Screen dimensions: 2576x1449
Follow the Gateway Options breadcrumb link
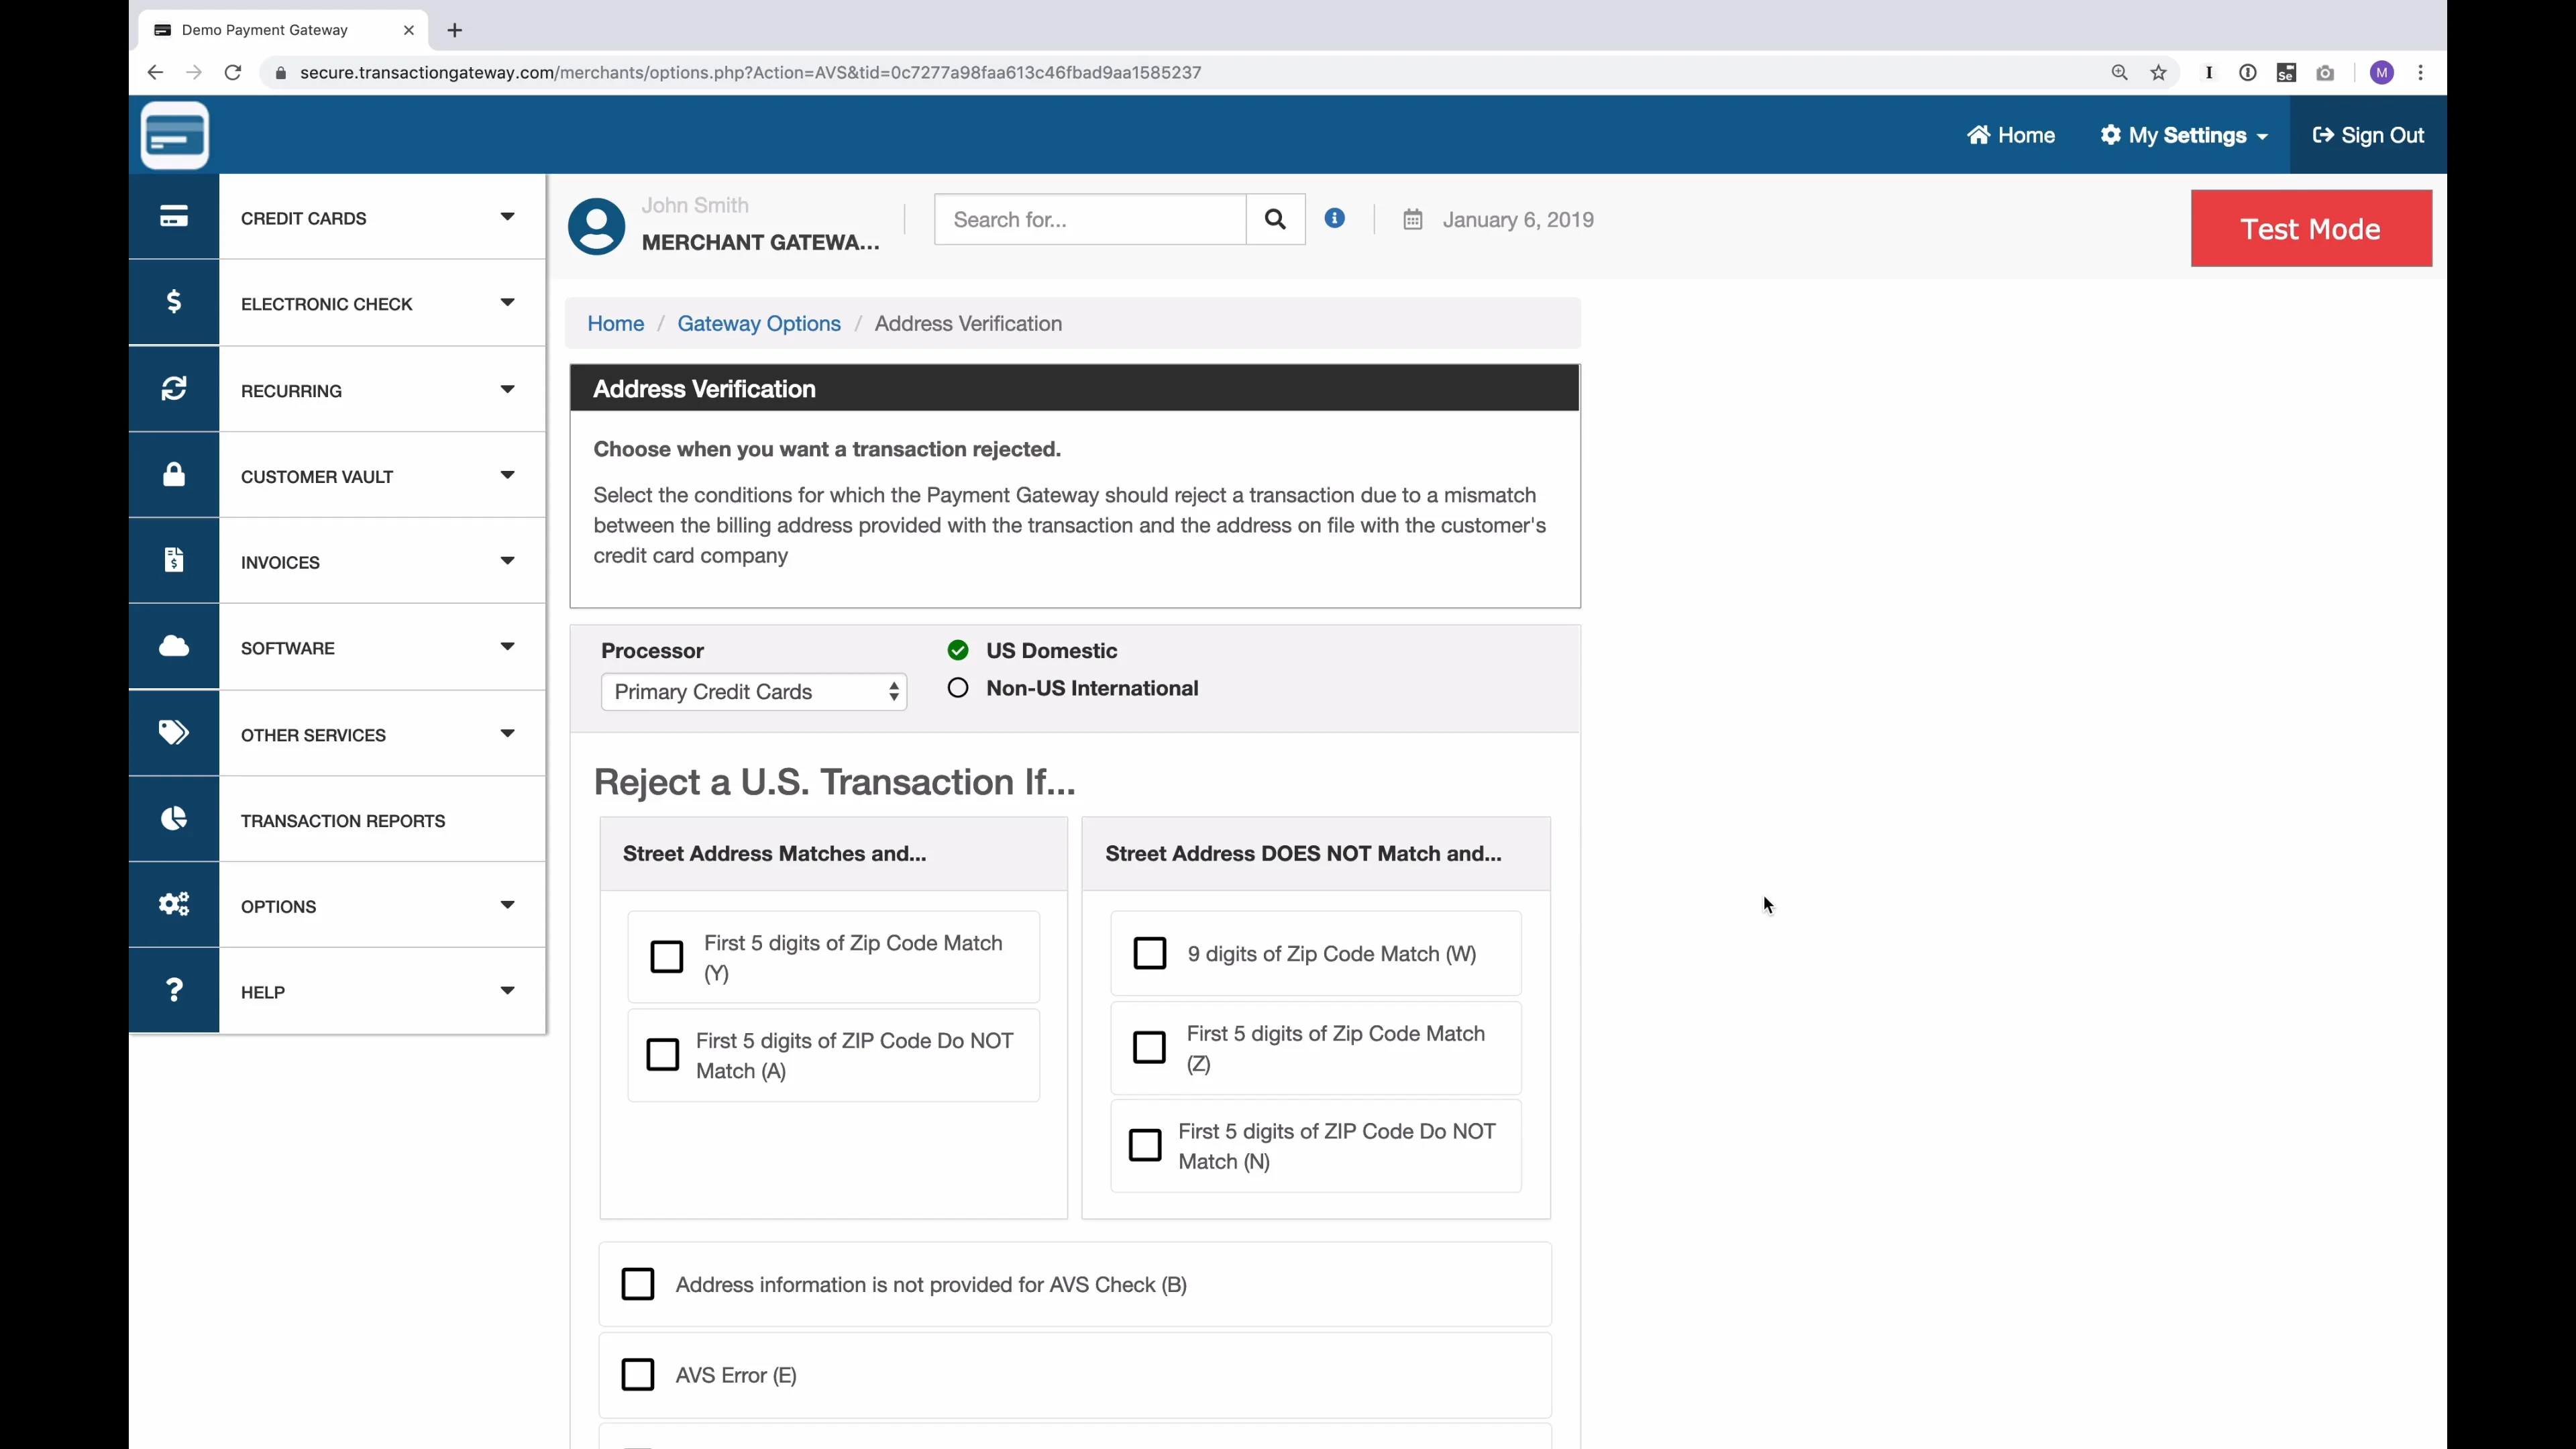(758, 324)
